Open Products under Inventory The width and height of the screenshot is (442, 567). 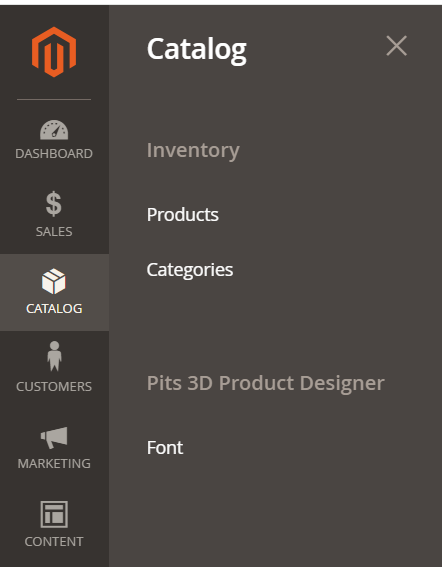[183, 214]
